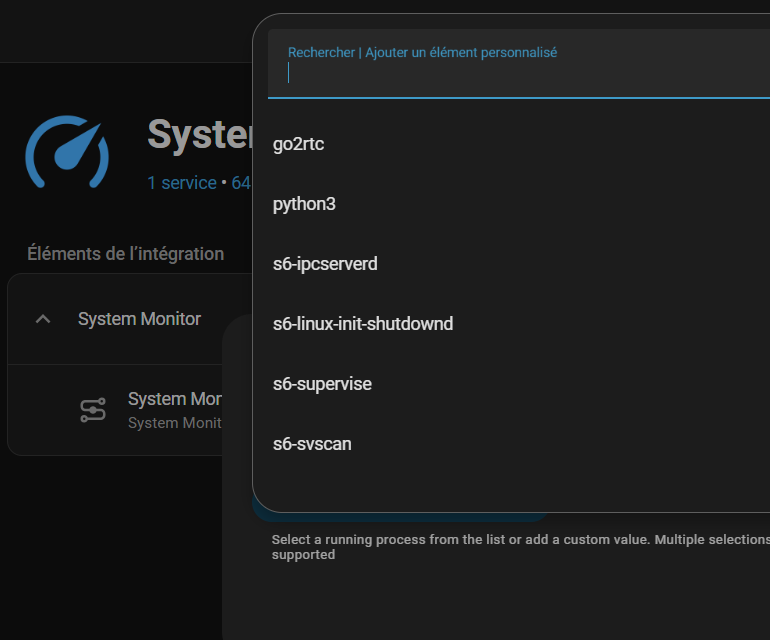Click the grey System Monitor entry subtitle
Screen dimensions: 770x640
[174, 423]
